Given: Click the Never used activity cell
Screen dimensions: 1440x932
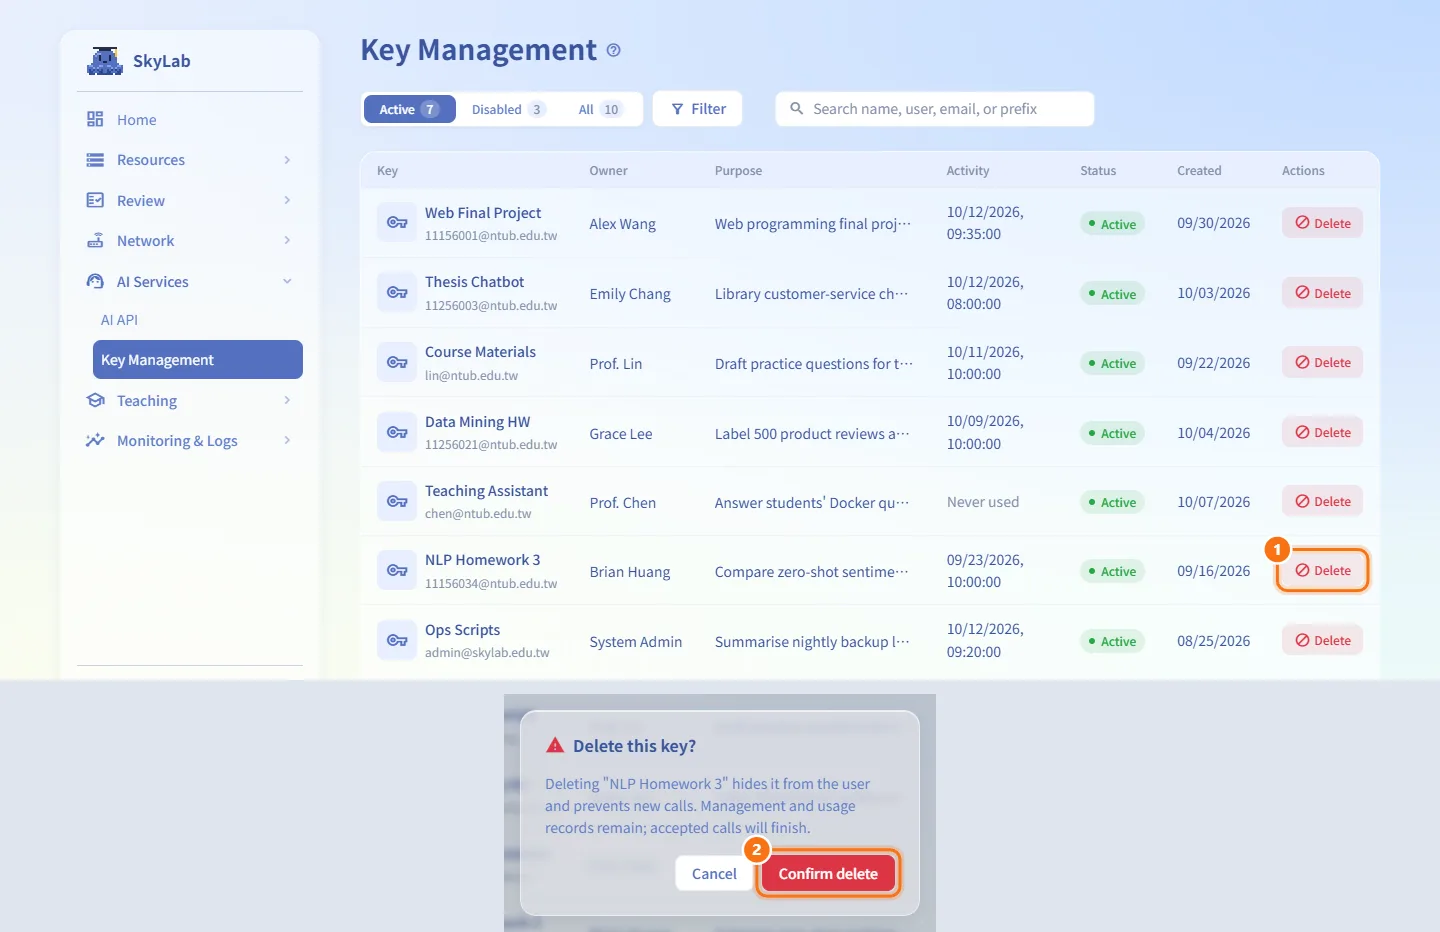Looking at the screenshot, I should click(x=983, y=502).
